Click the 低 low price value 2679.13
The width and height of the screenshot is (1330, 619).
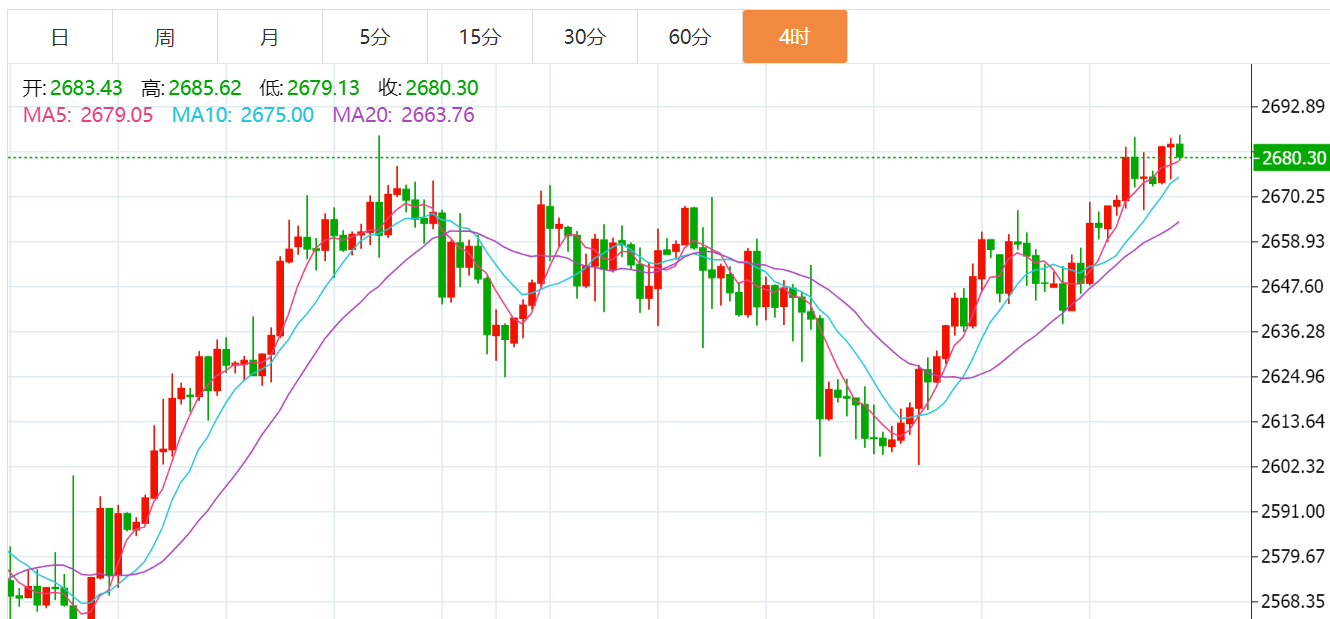click(x=323, y=88)
